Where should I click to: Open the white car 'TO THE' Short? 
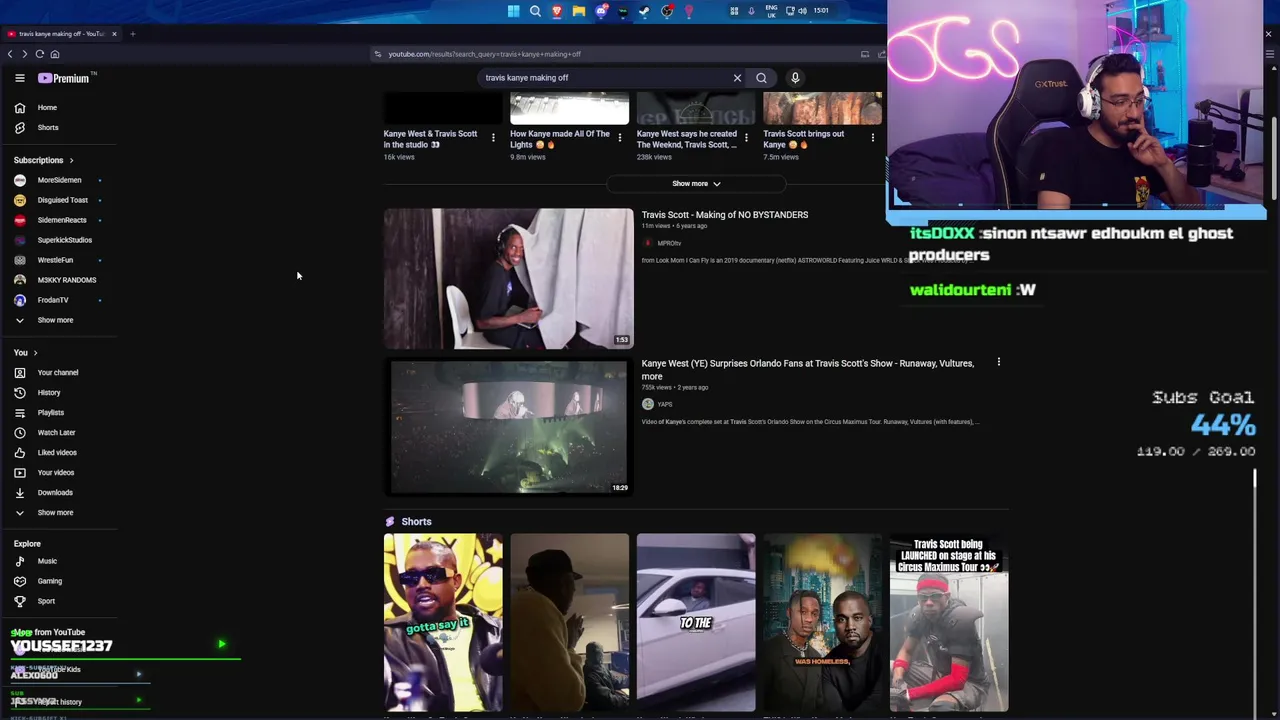[x=696, y=622]
